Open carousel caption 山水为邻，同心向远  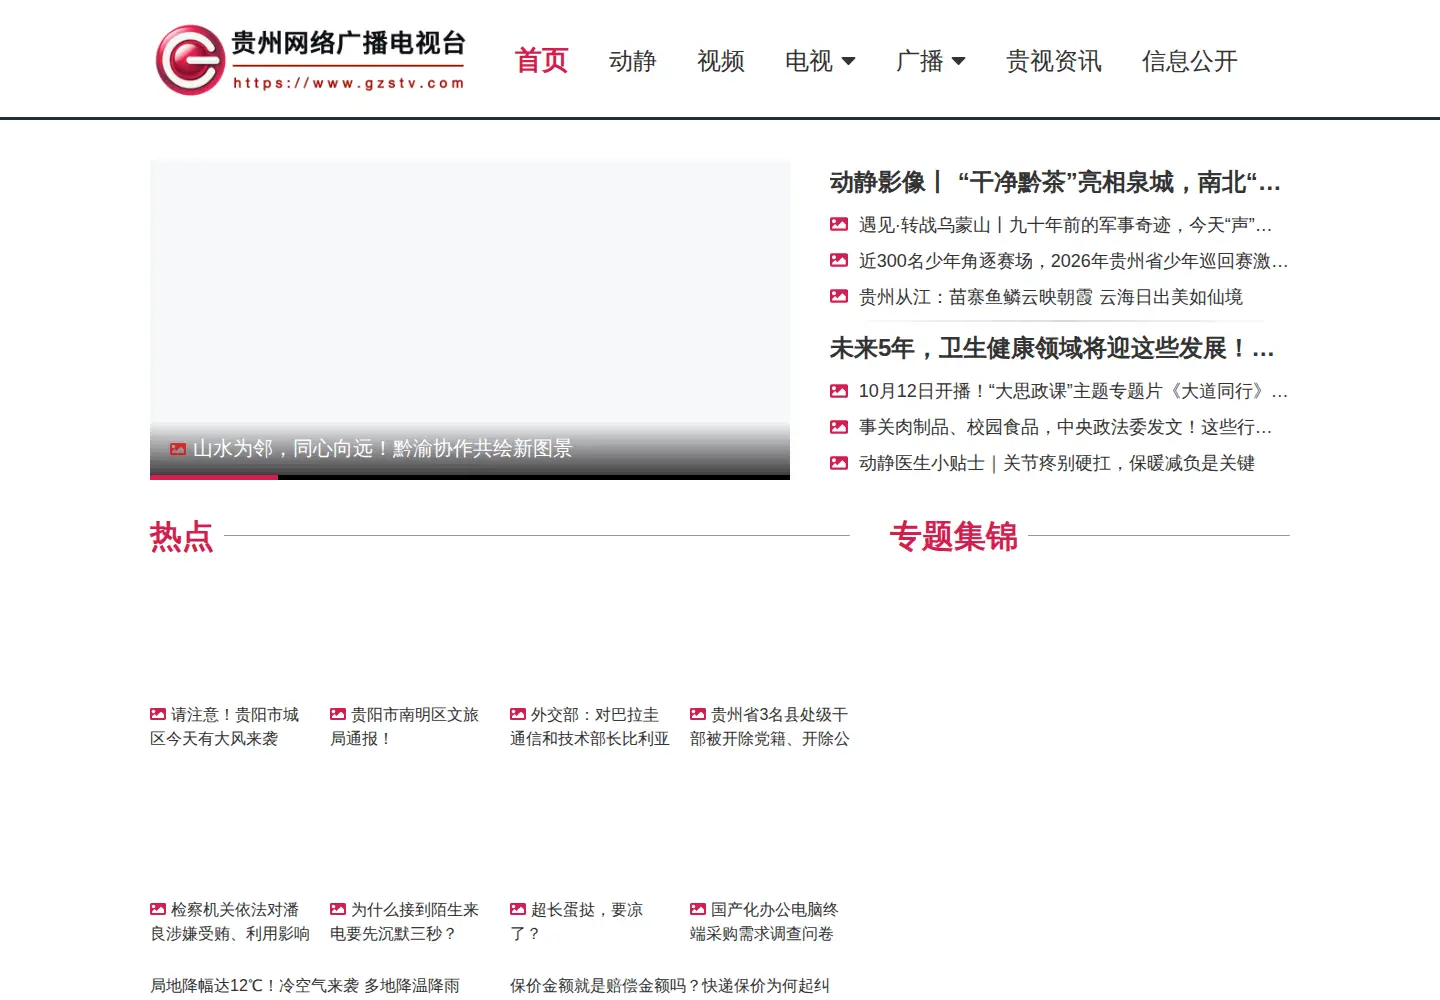[x=382, y=449]
